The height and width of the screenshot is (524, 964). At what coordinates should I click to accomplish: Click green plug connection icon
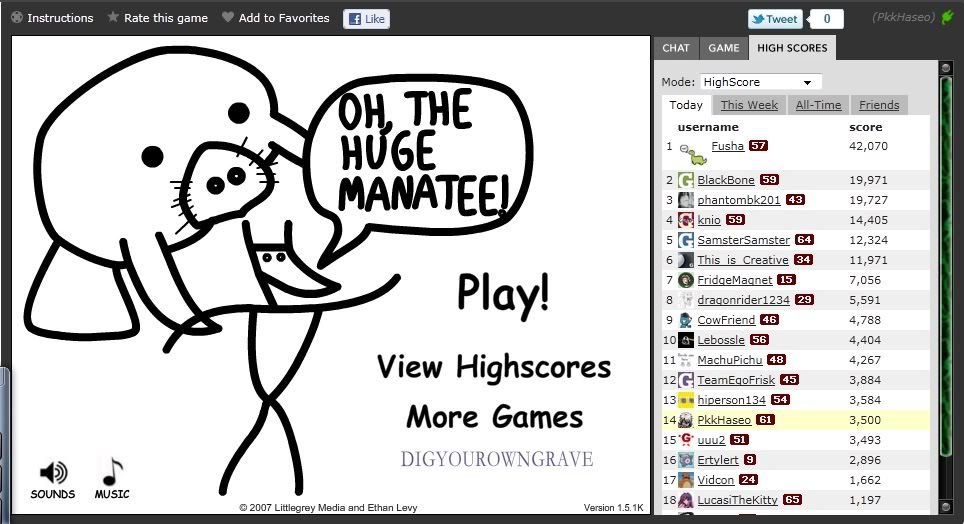pyautogui.click(x=947, y=17)
